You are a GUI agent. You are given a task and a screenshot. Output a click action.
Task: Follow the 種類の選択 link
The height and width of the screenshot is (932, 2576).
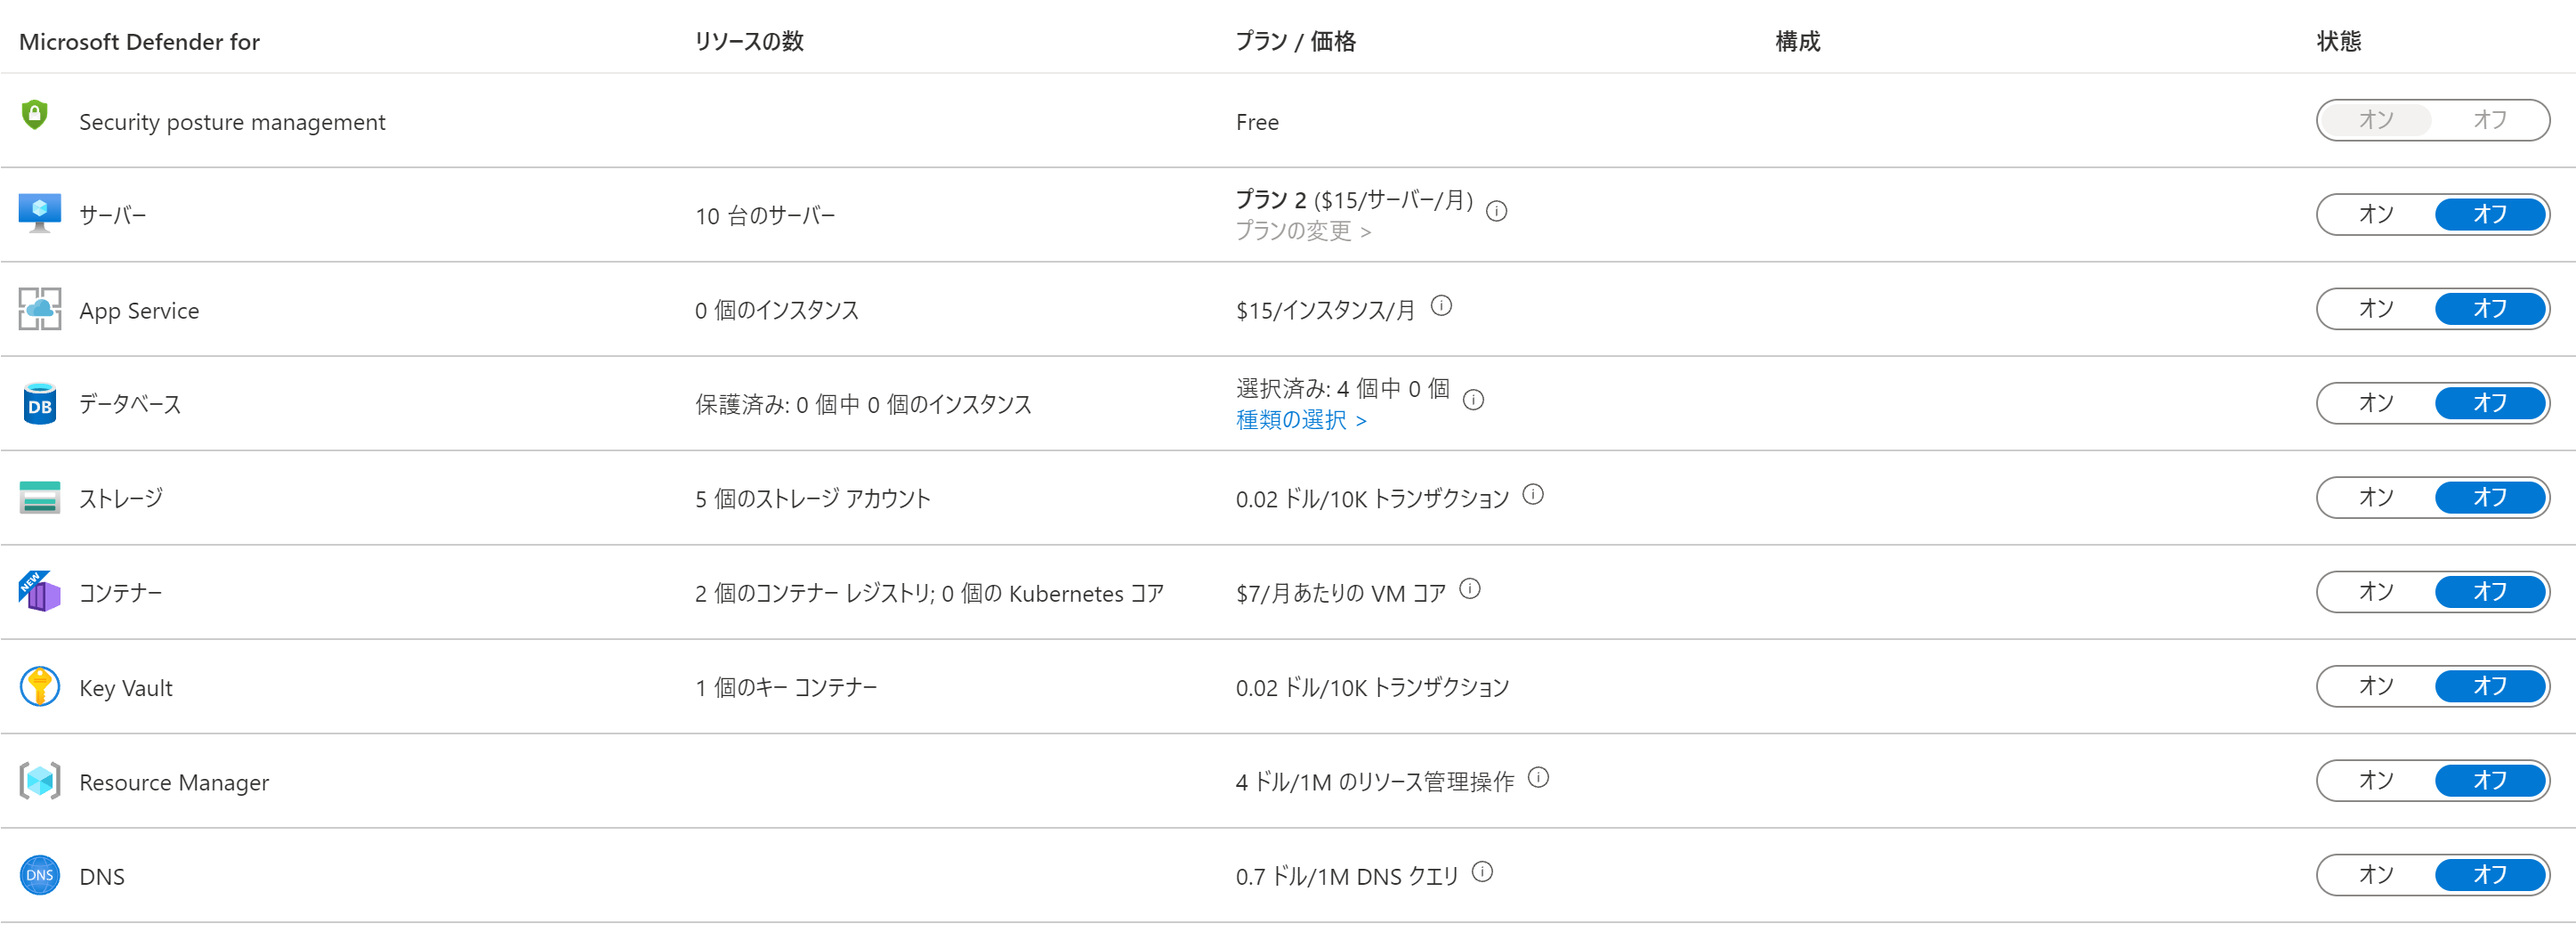coord(1292,420)
